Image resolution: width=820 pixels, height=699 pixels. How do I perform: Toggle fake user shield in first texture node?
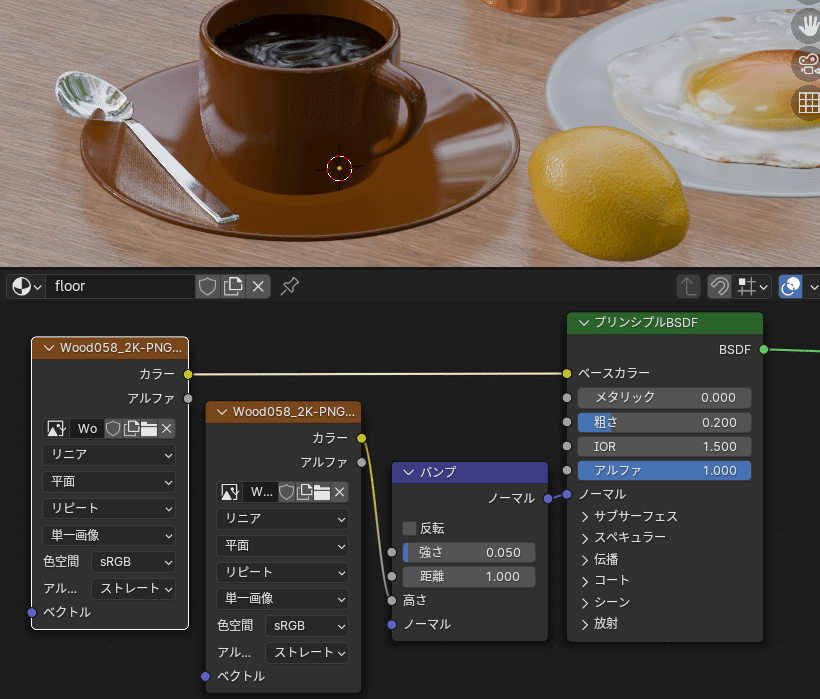tap(113, 429)
